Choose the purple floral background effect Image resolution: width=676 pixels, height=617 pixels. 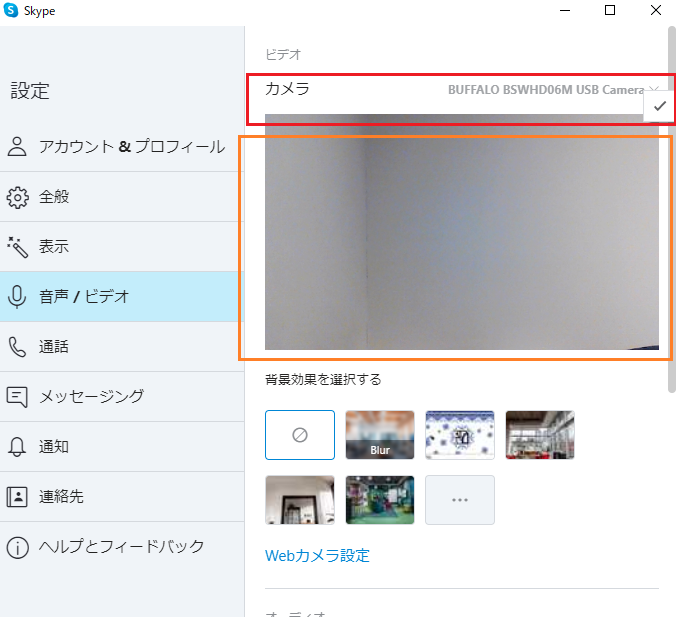tap(460, 435)
